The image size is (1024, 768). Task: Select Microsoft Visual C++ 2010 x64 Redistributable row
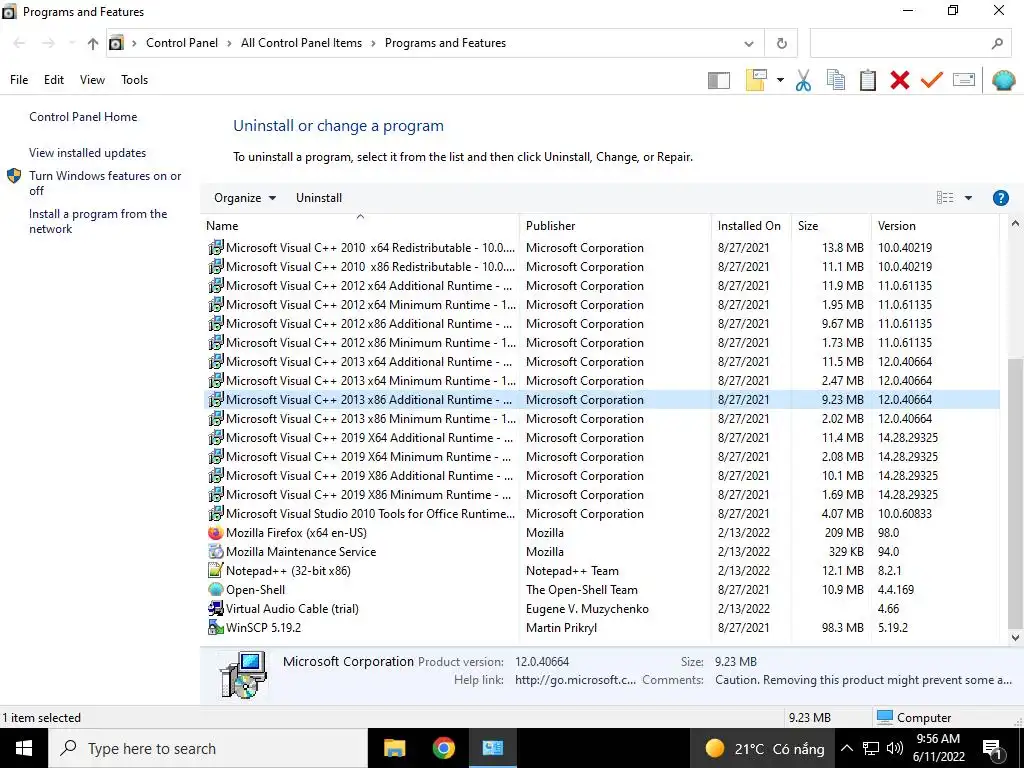coord(602,248)
